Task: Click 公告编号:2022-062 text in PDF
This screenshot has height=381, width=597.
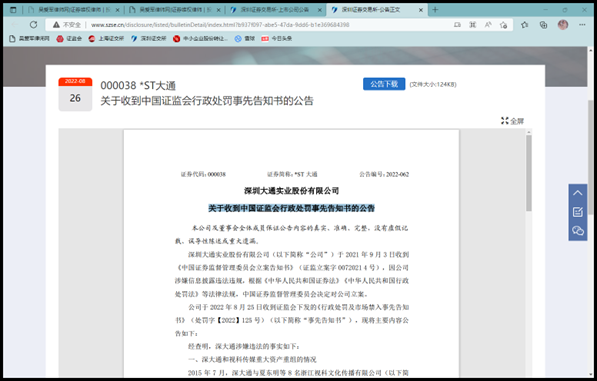Action: (384, 174)
